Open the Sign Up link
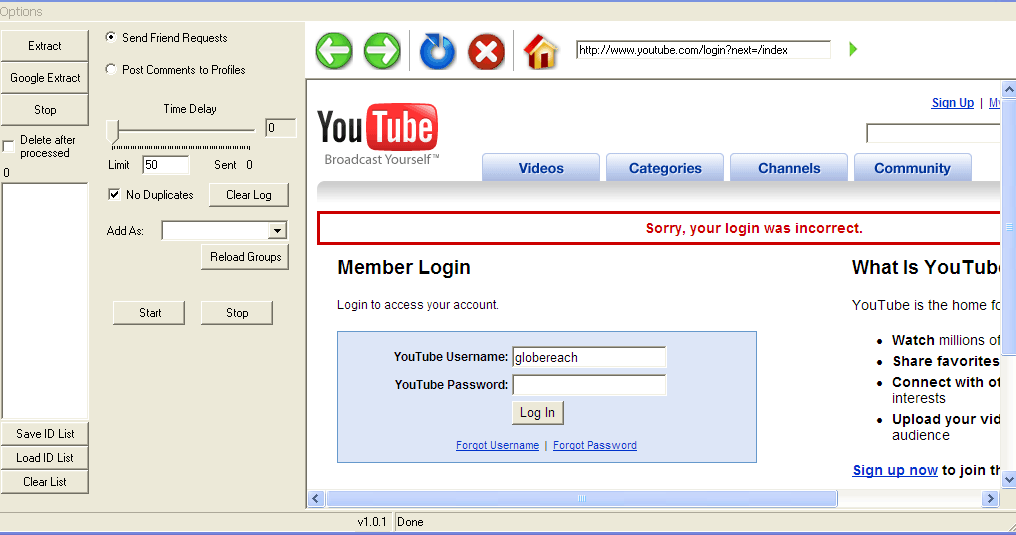Viewport: 1016px width, 535px height. pyautogui.click(x=952, y=102)
